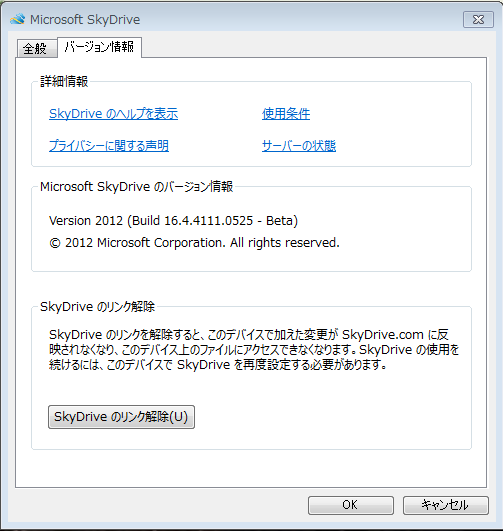
Task: Click the SkyDrive.com mention in unlink description
Action: (383, 335)
